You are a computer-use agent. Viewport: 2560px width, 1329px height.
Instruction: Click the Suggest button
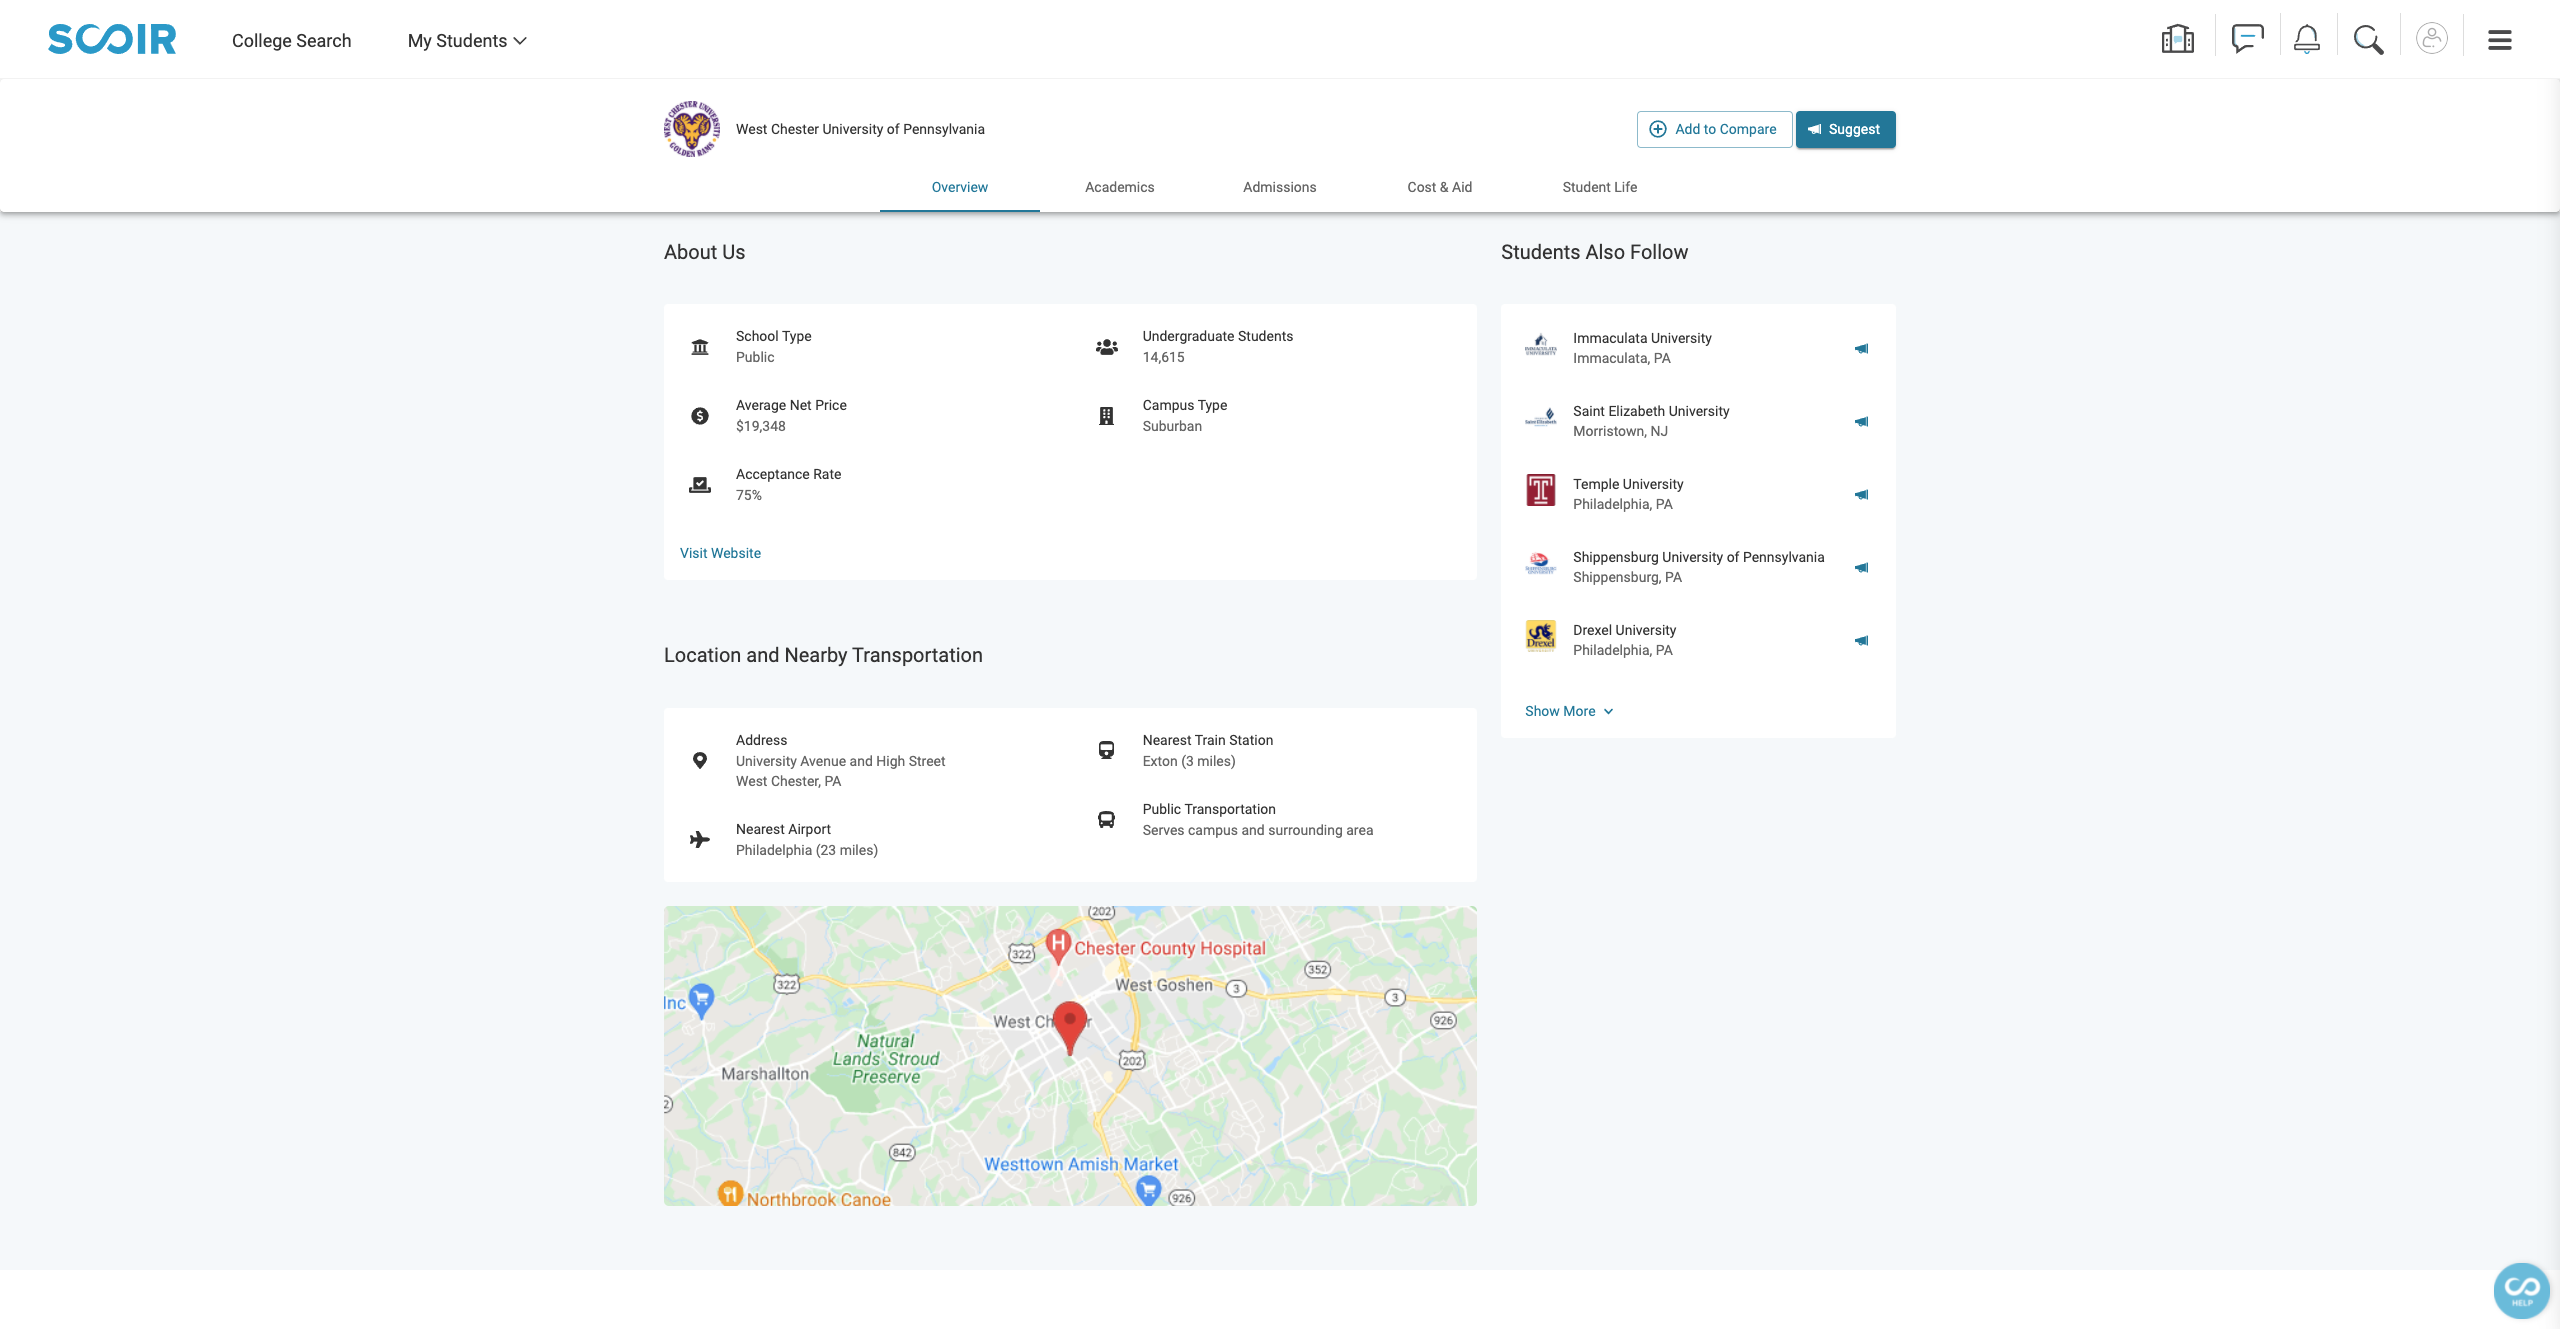tap(1845, 129)
